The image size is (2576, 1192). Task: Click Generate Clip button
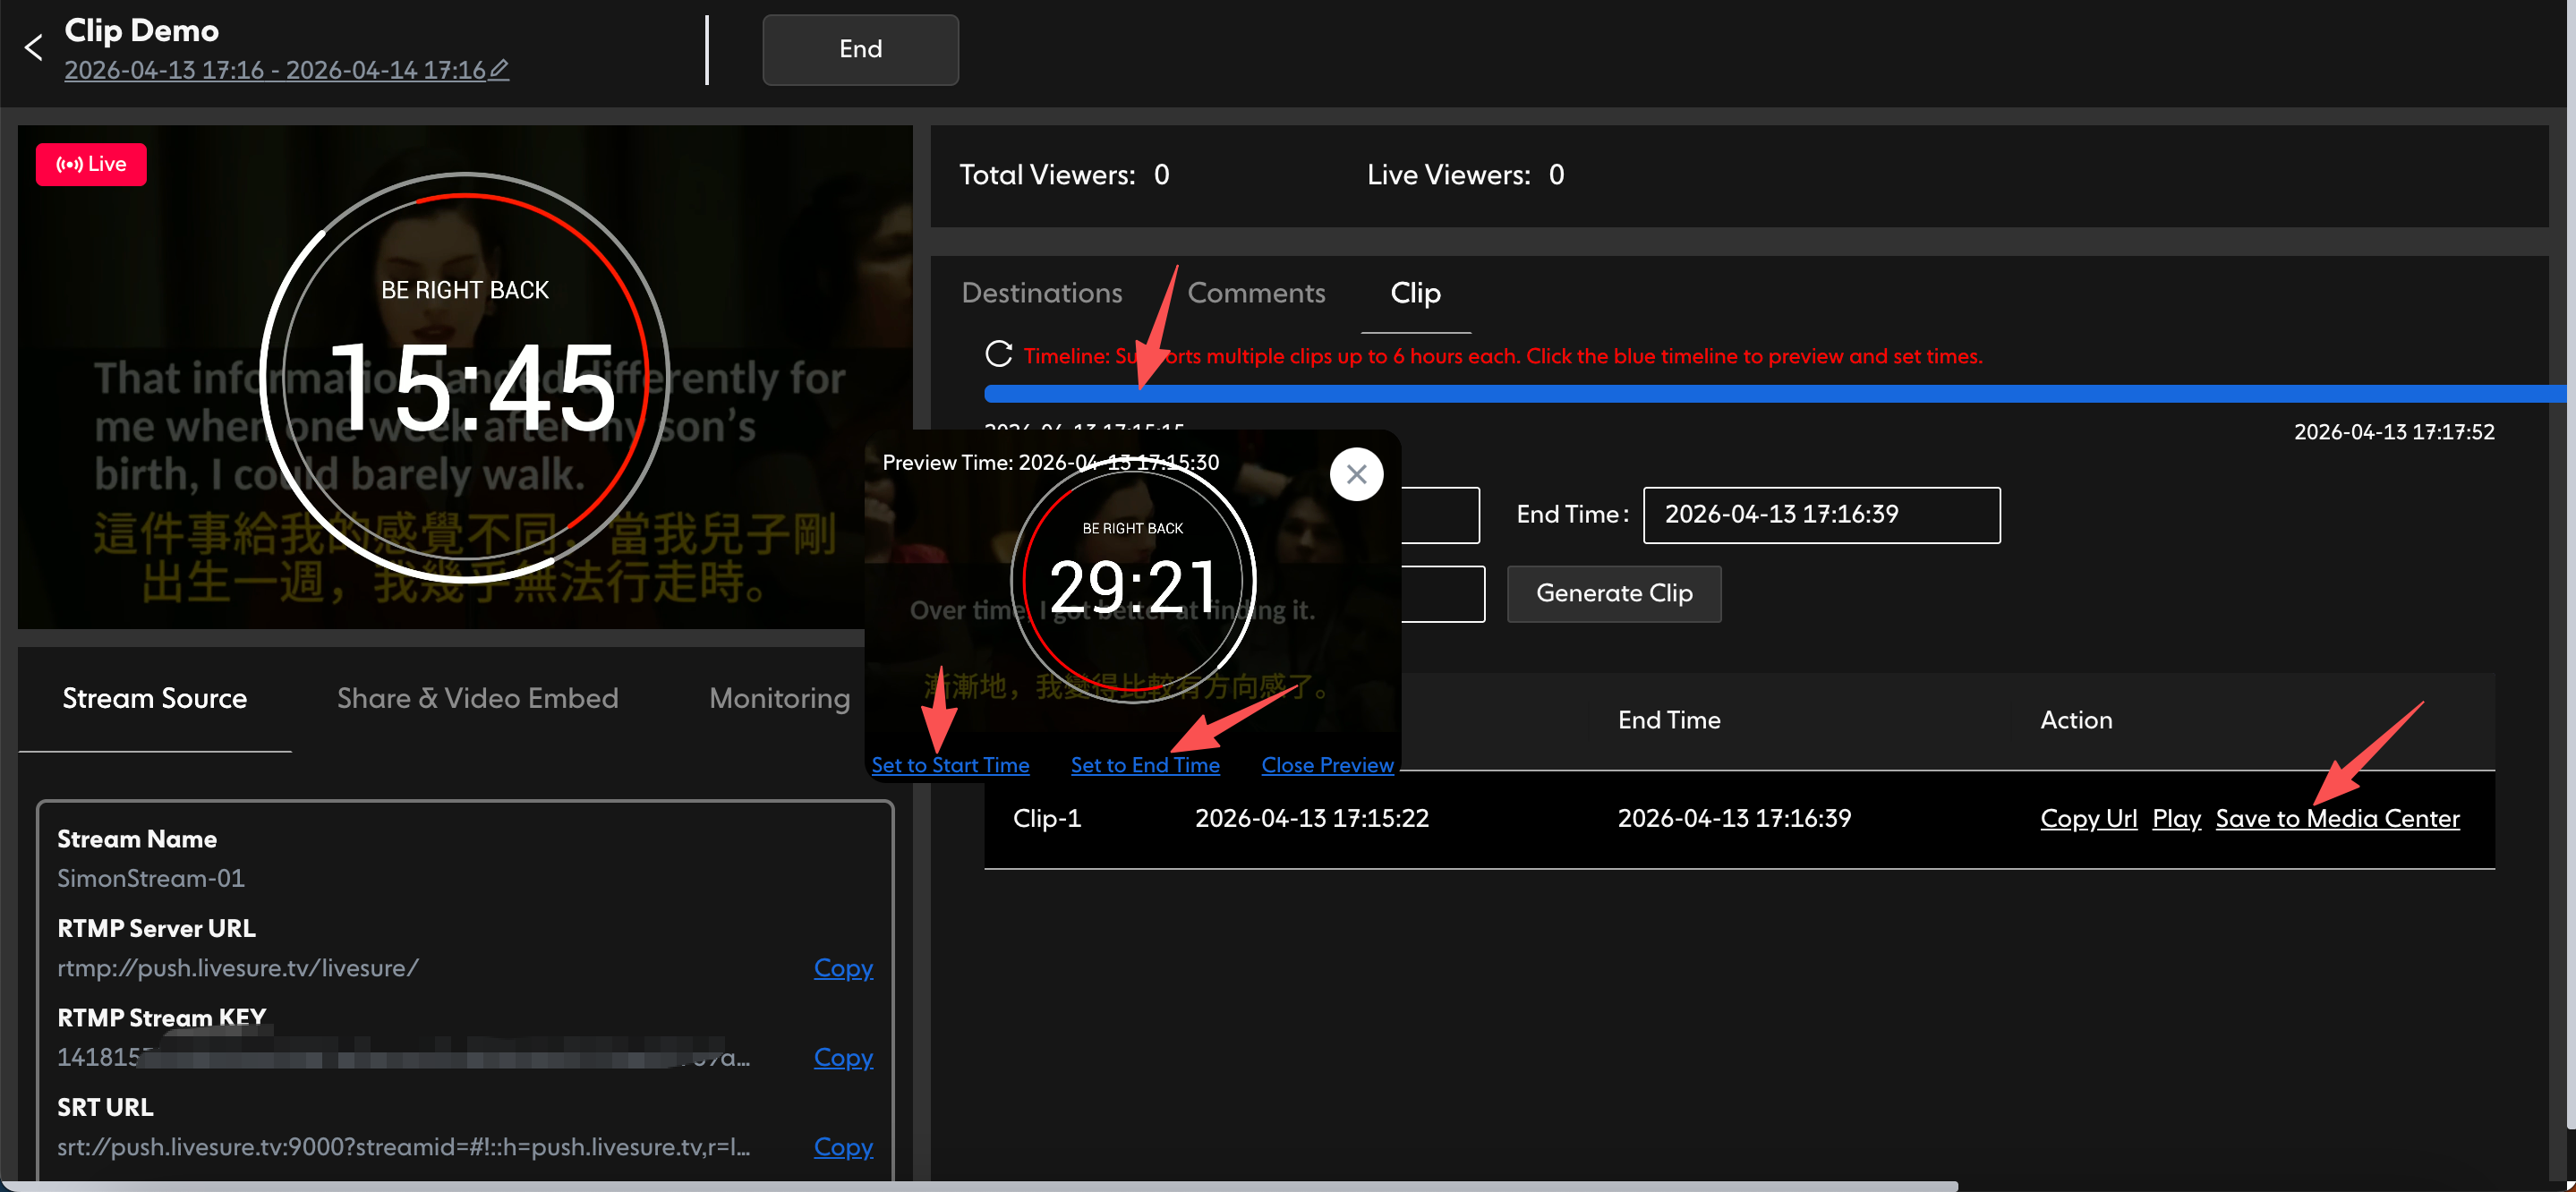(1613, 594)
